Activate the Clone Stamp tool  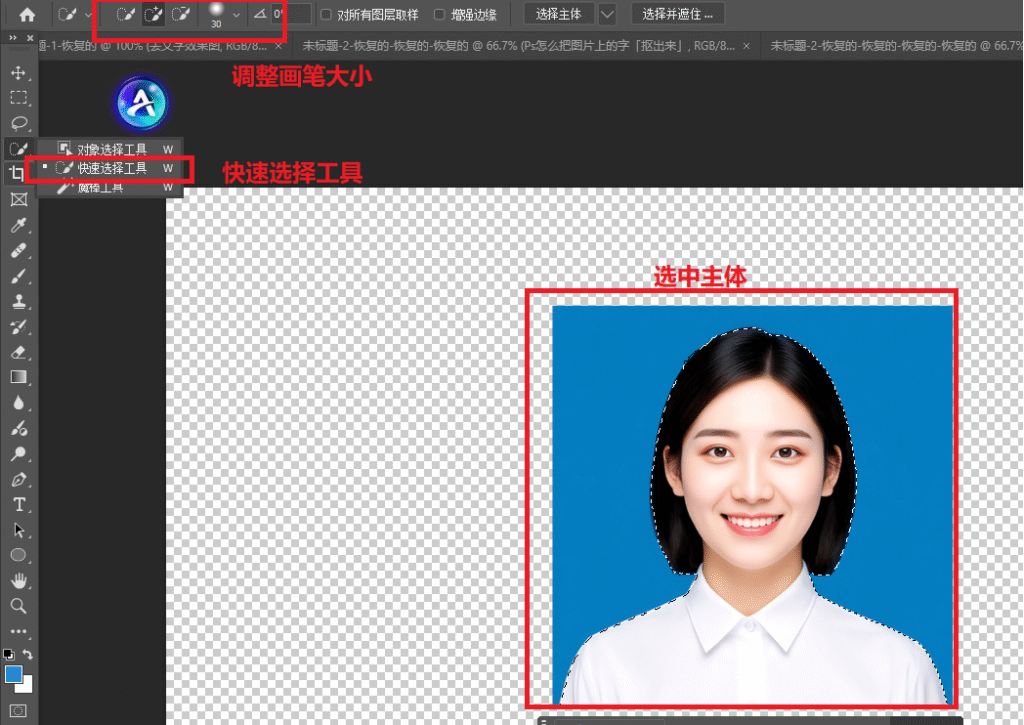[x=18, y=301]
